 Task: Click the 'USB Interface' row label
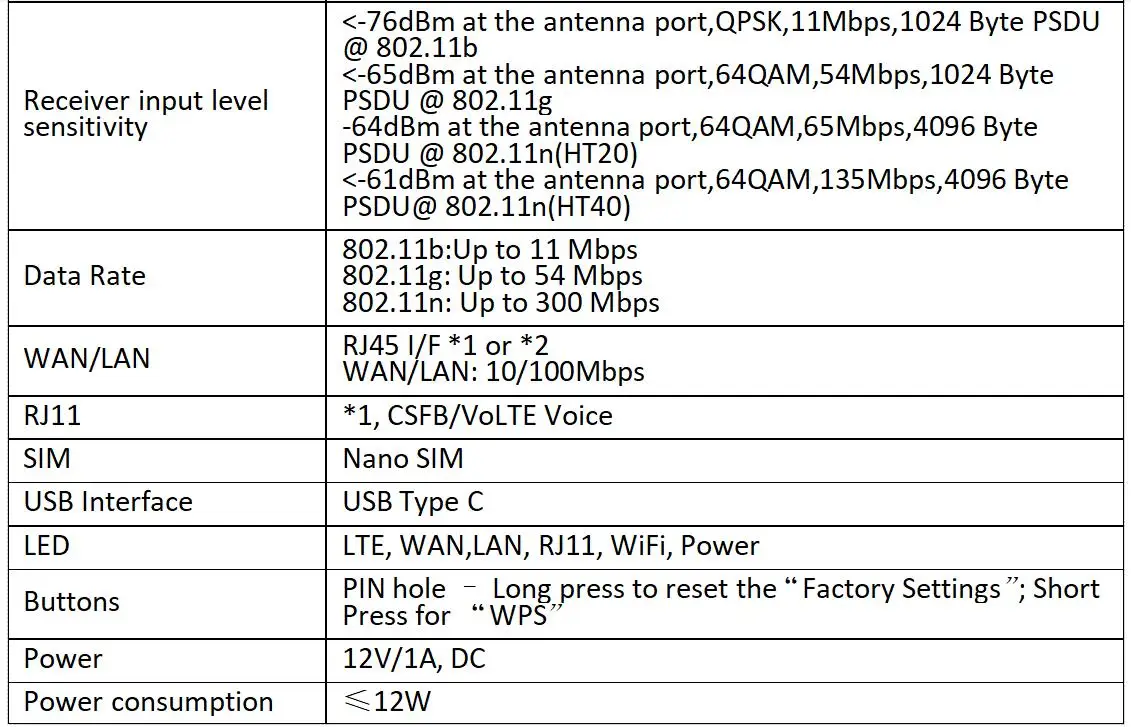coord(108,501)
